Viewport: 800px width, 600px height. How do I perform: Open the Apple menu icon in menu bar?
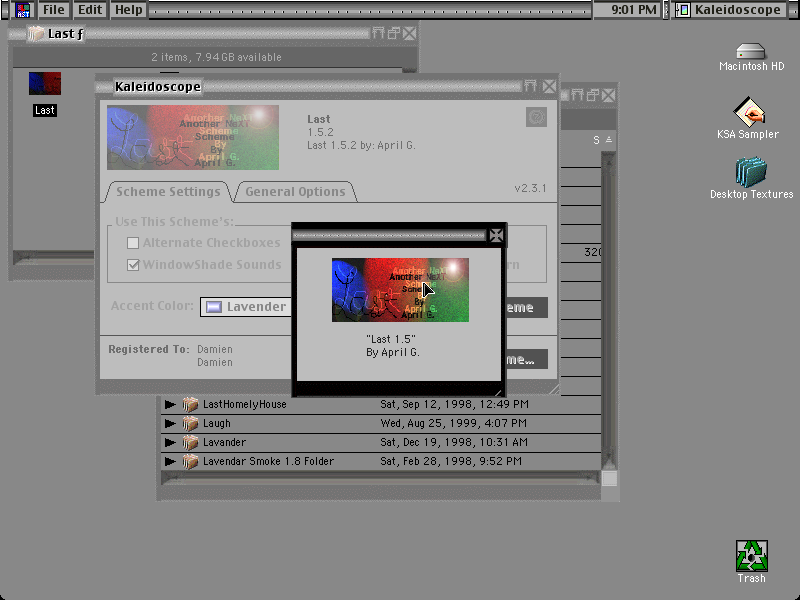23,9
